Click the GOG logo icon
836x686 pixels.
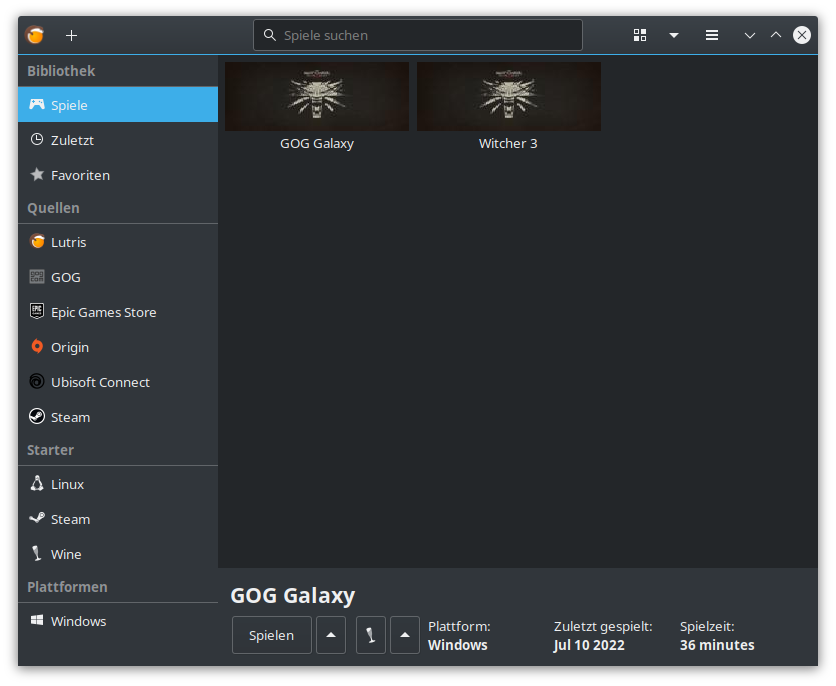click(37, 277)
